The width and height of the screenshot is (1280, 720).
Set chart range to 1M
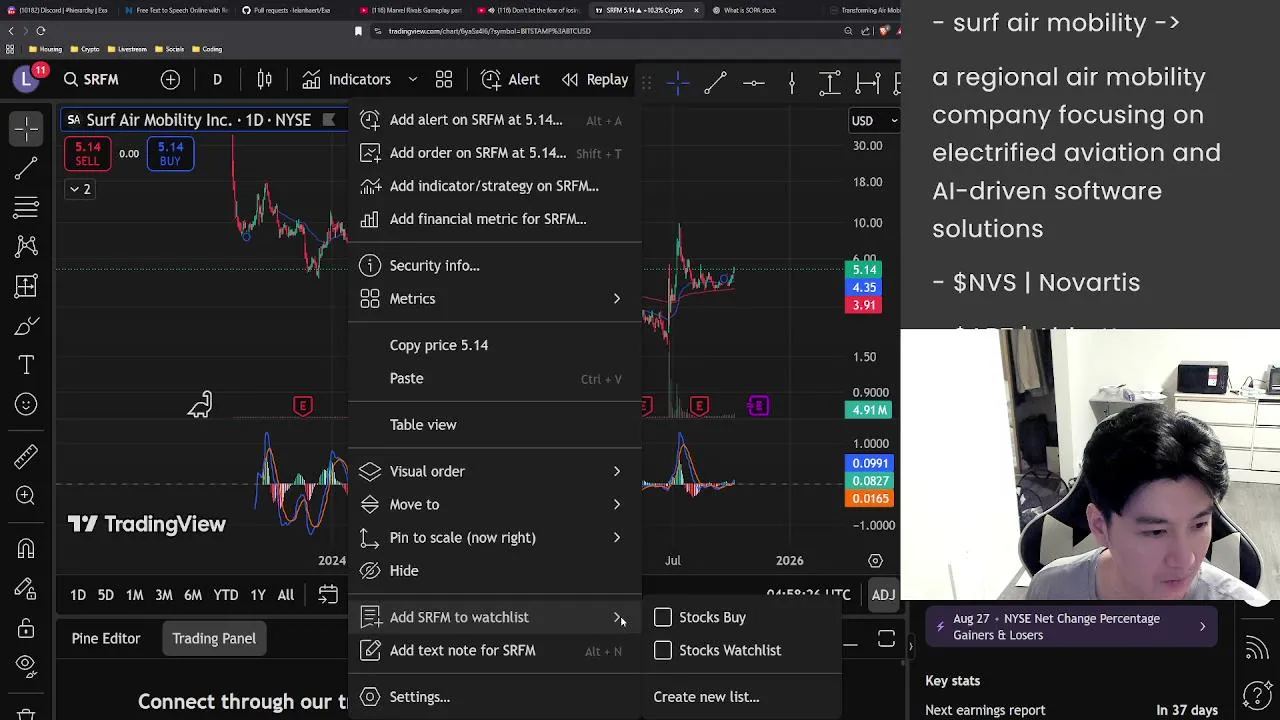pos(134,595)
